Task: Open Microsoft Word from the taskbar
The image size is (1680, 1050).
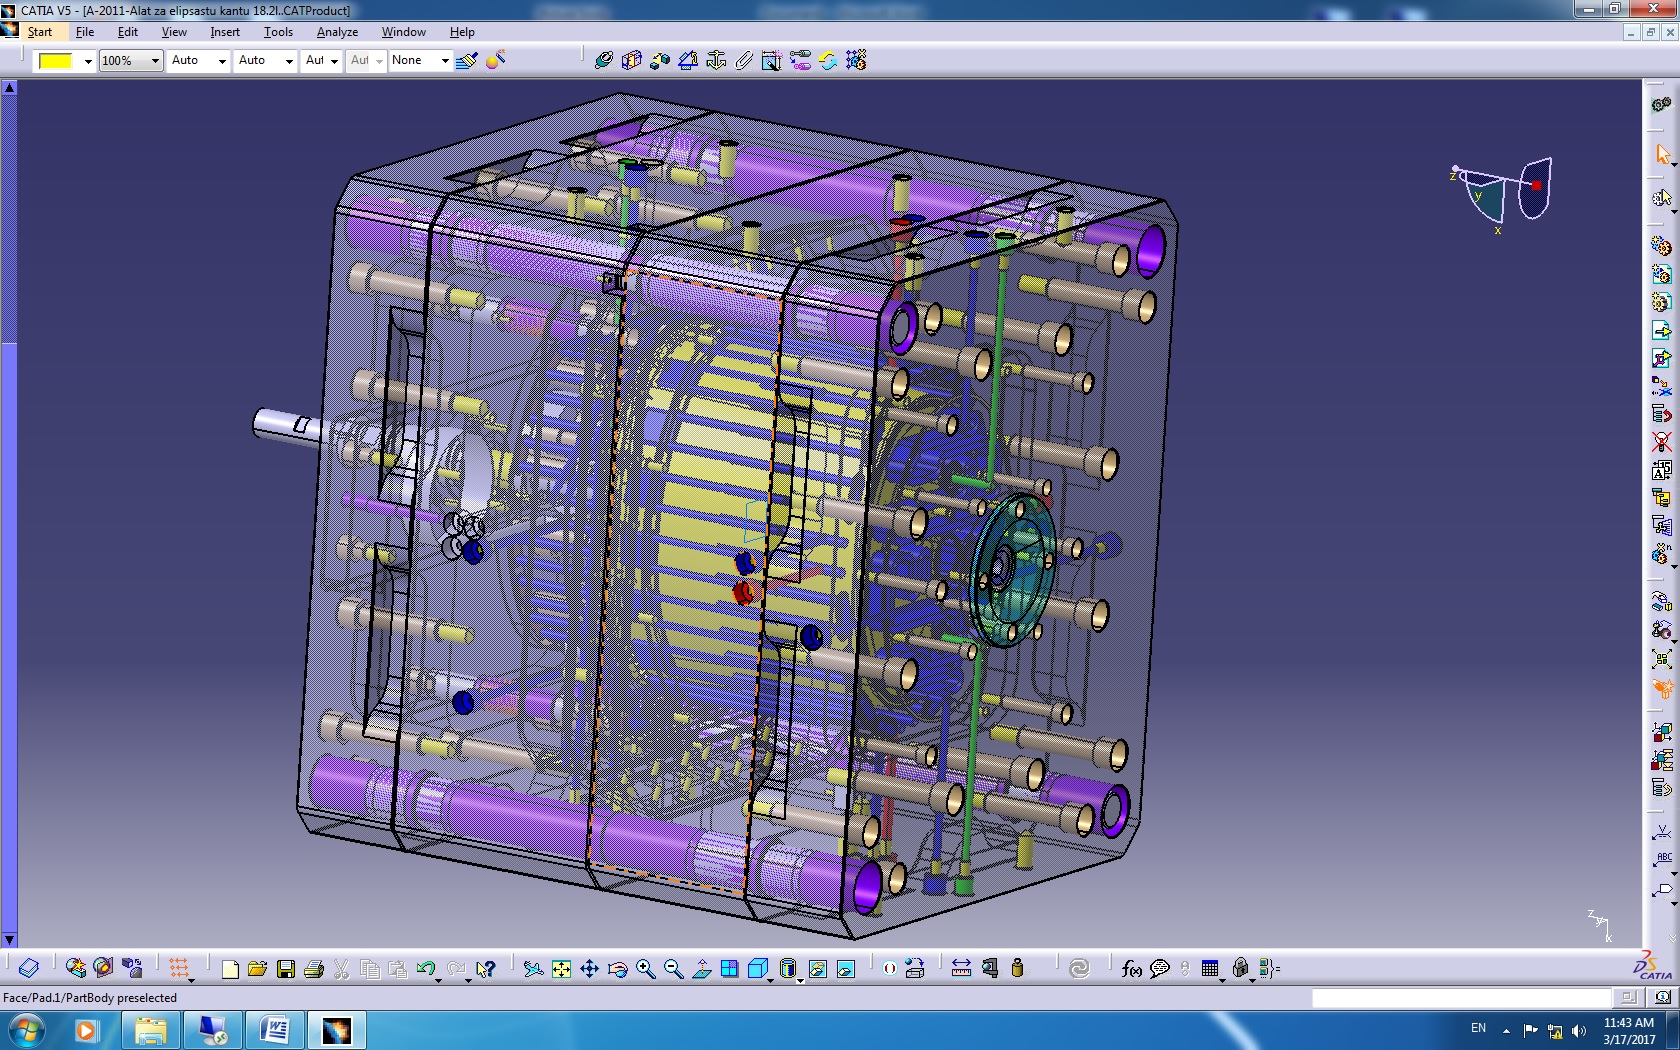Action: point(274,1029)
